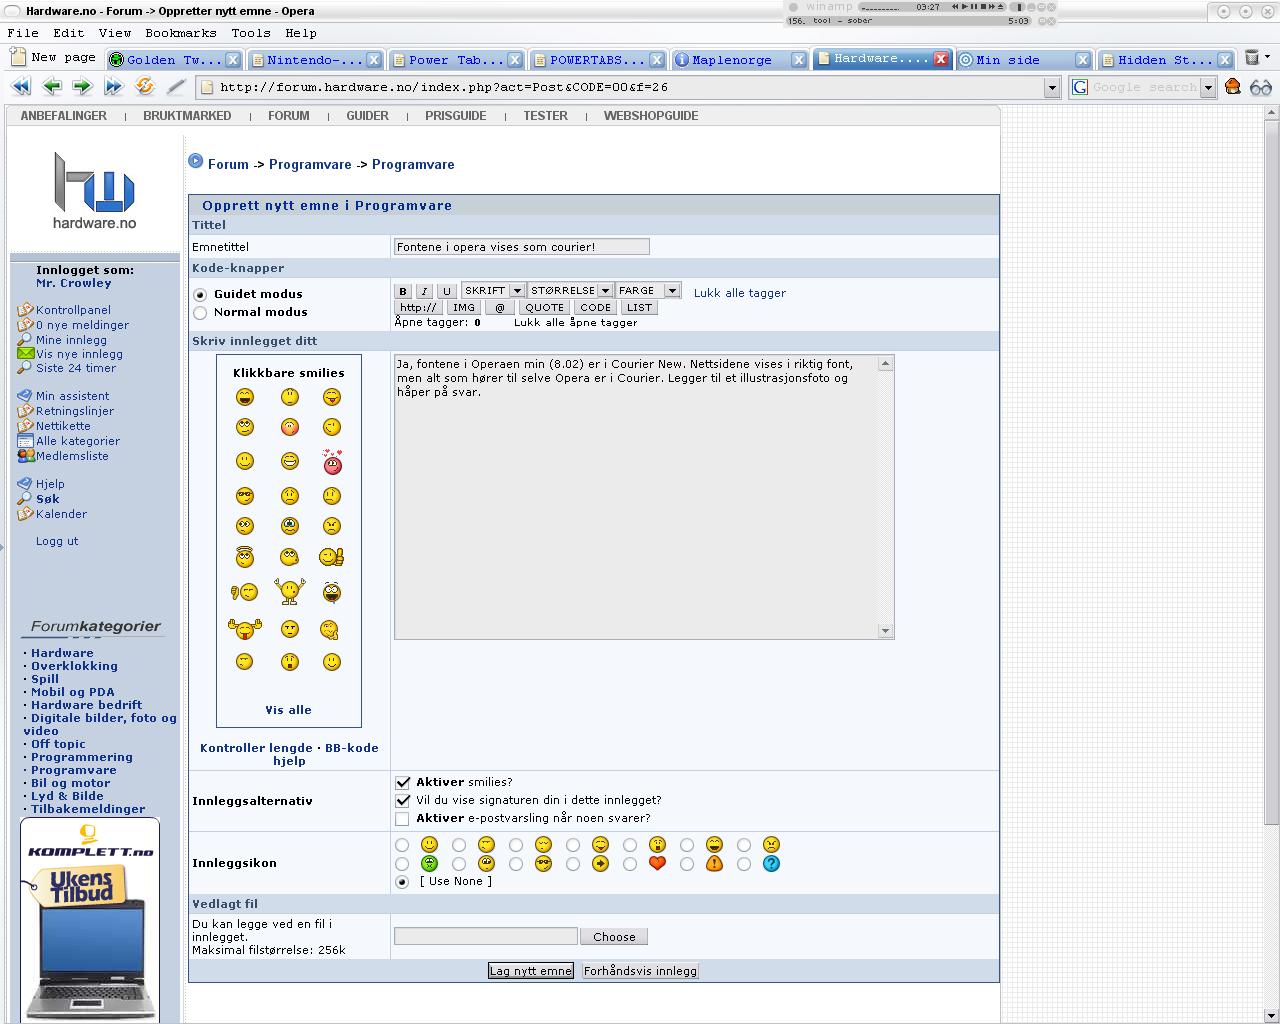The image size is (1280, 1024).
Task: Click Forhåndsvis innlegg button
Action: pos(640,971)
